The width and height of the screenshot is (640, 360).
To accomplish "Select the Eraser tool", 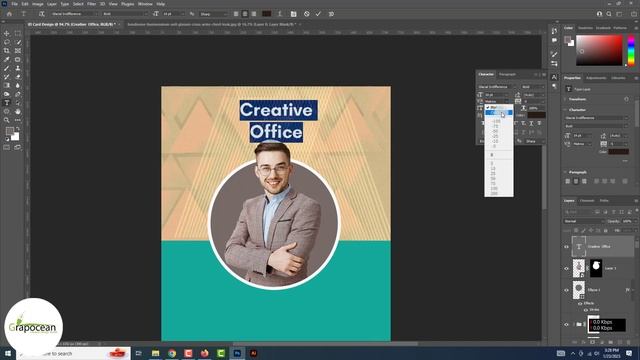I will pyautogui.click(x=18, y=77).
